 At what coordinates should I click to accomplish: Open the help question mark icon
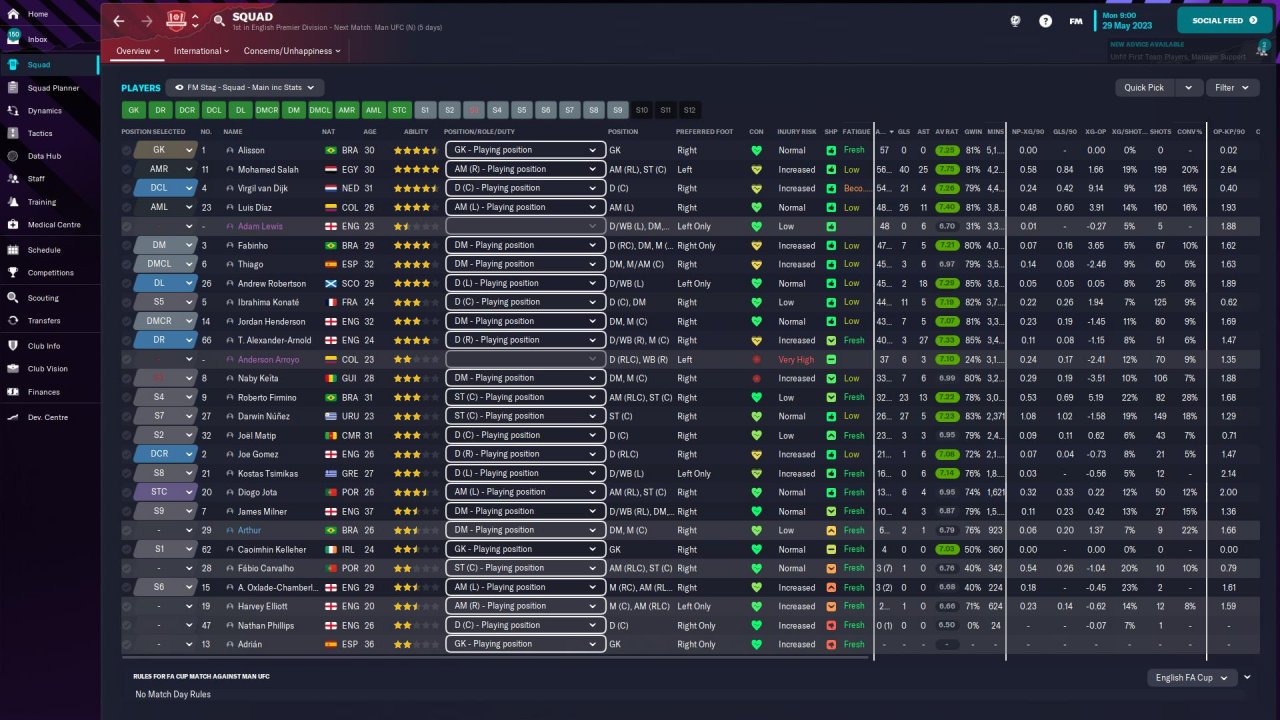(1045, 21)
